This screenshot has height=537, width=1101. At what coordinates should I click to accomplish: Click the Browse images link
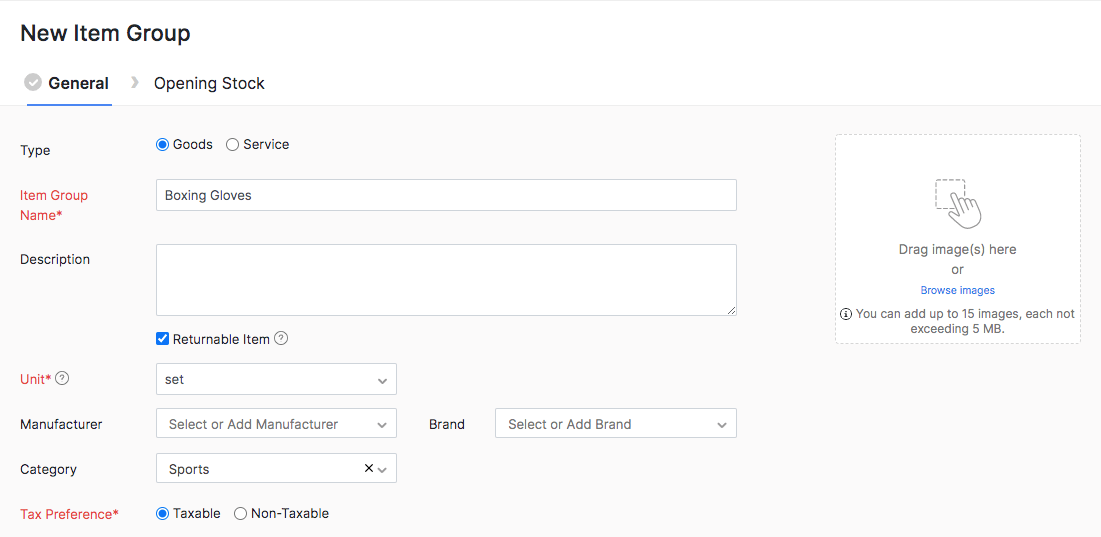coord(957,290)
